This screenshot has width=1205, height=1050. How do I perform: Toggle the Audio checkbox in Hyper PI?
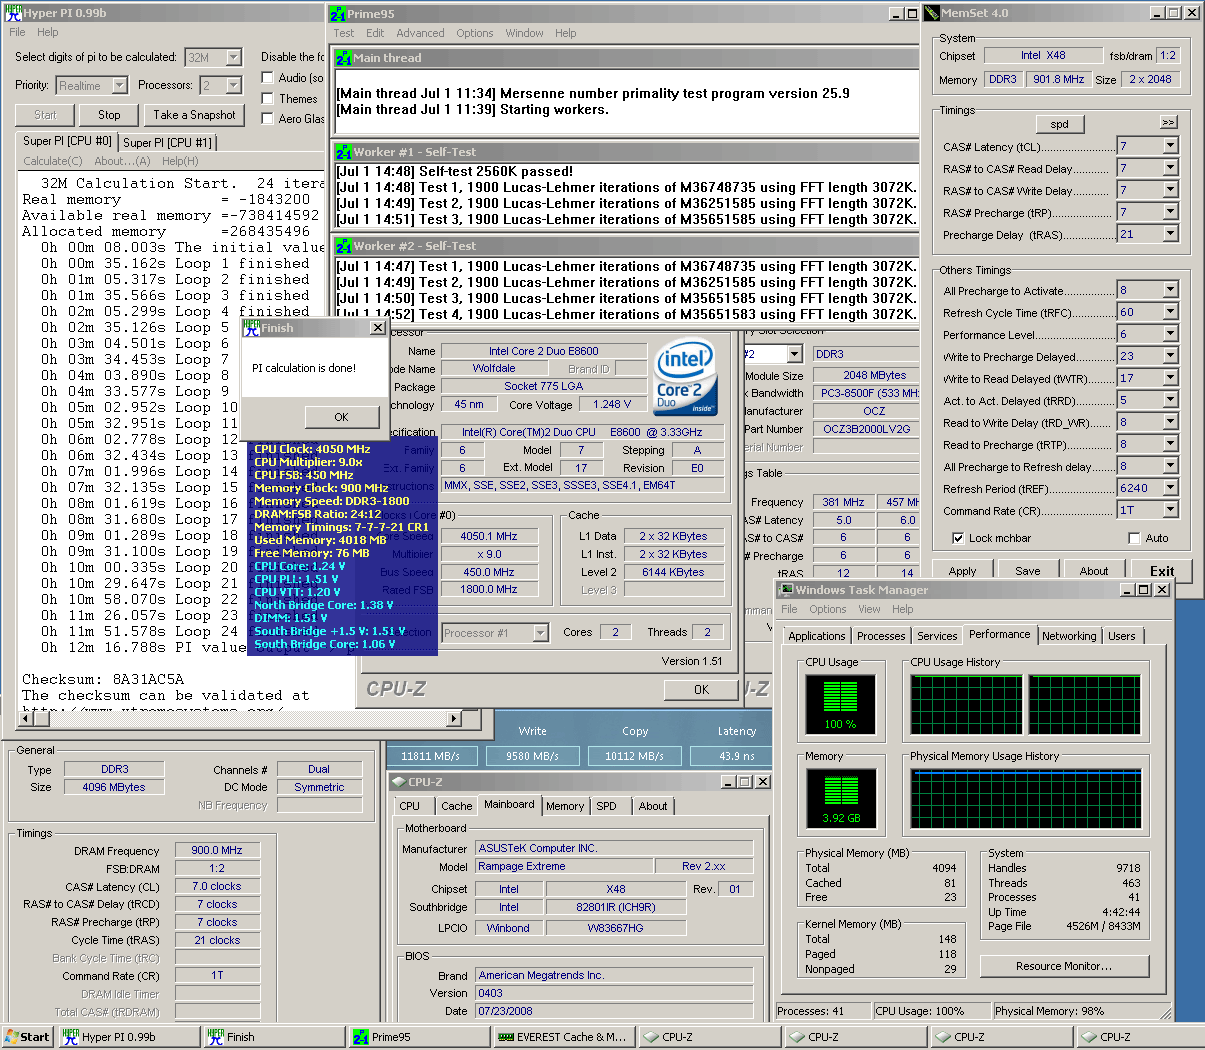pos(267,77)
